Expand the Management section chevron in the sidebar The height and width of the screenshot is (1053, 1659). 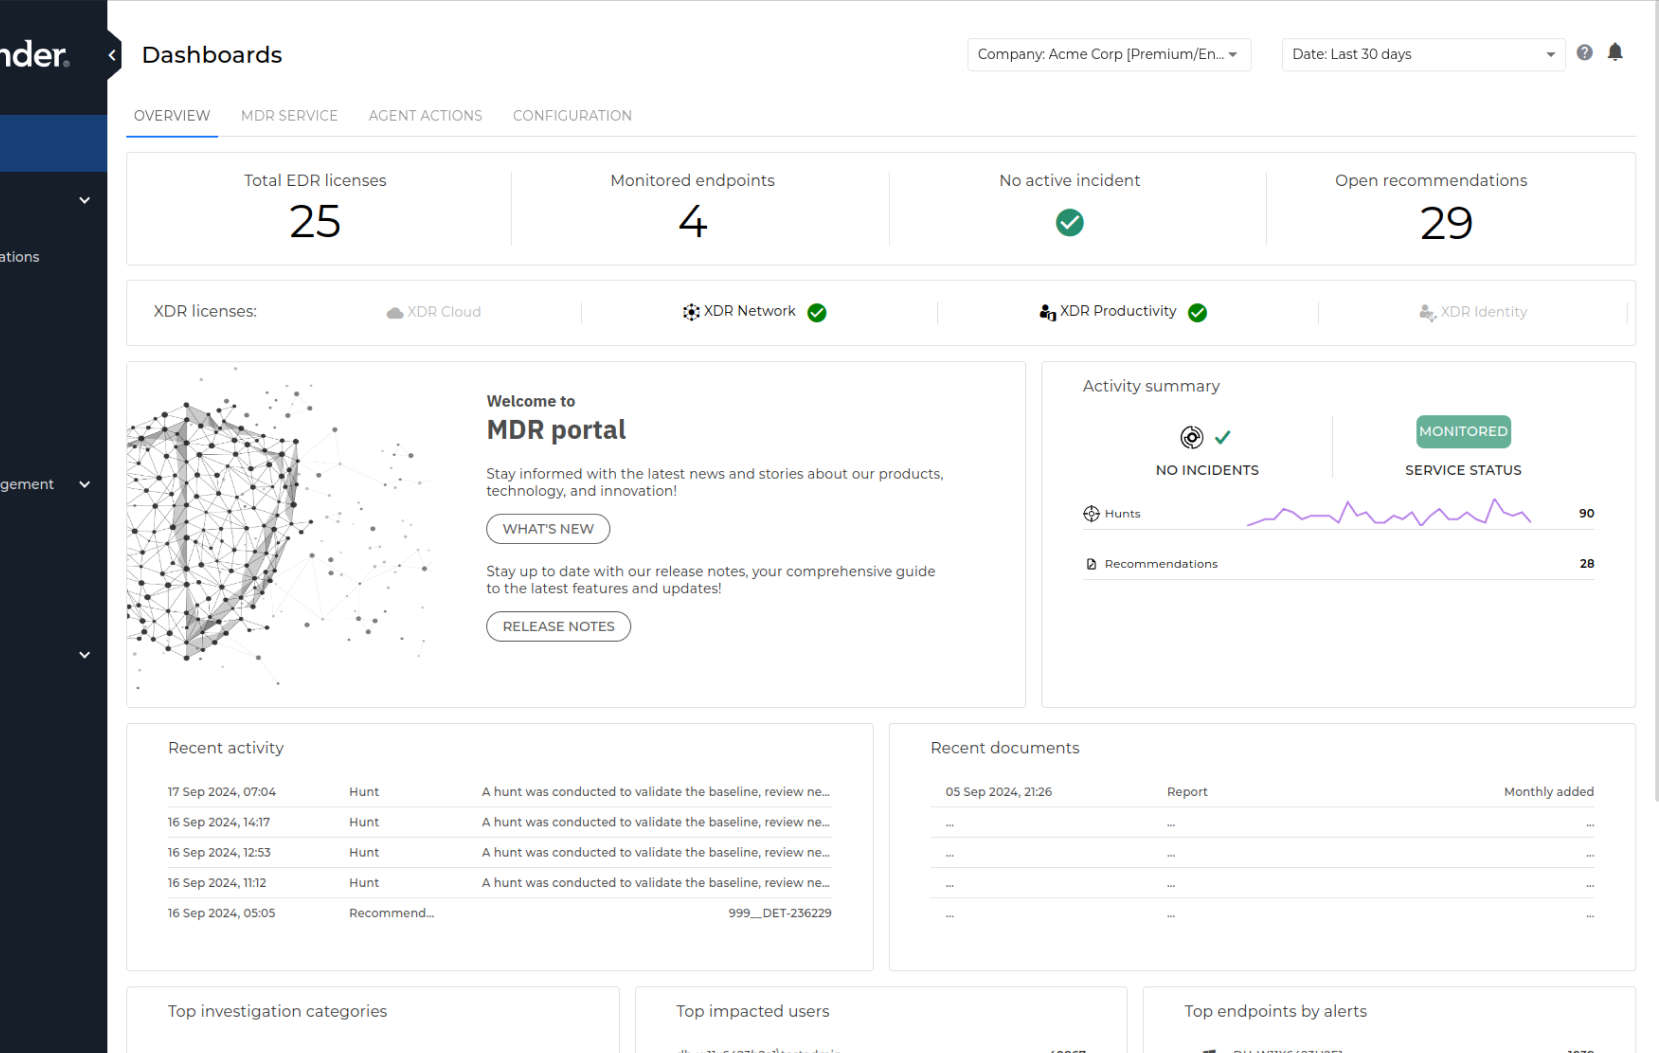pos(84,484)
